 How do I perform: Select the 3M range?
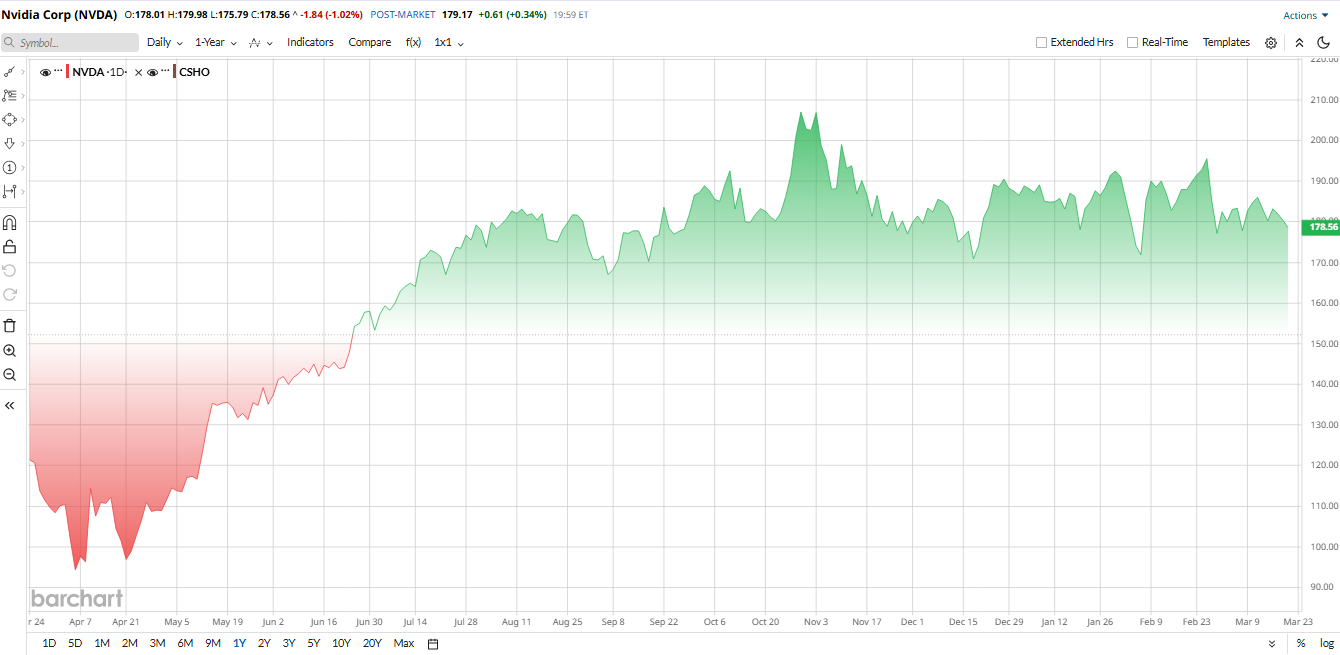coord(157,643)
